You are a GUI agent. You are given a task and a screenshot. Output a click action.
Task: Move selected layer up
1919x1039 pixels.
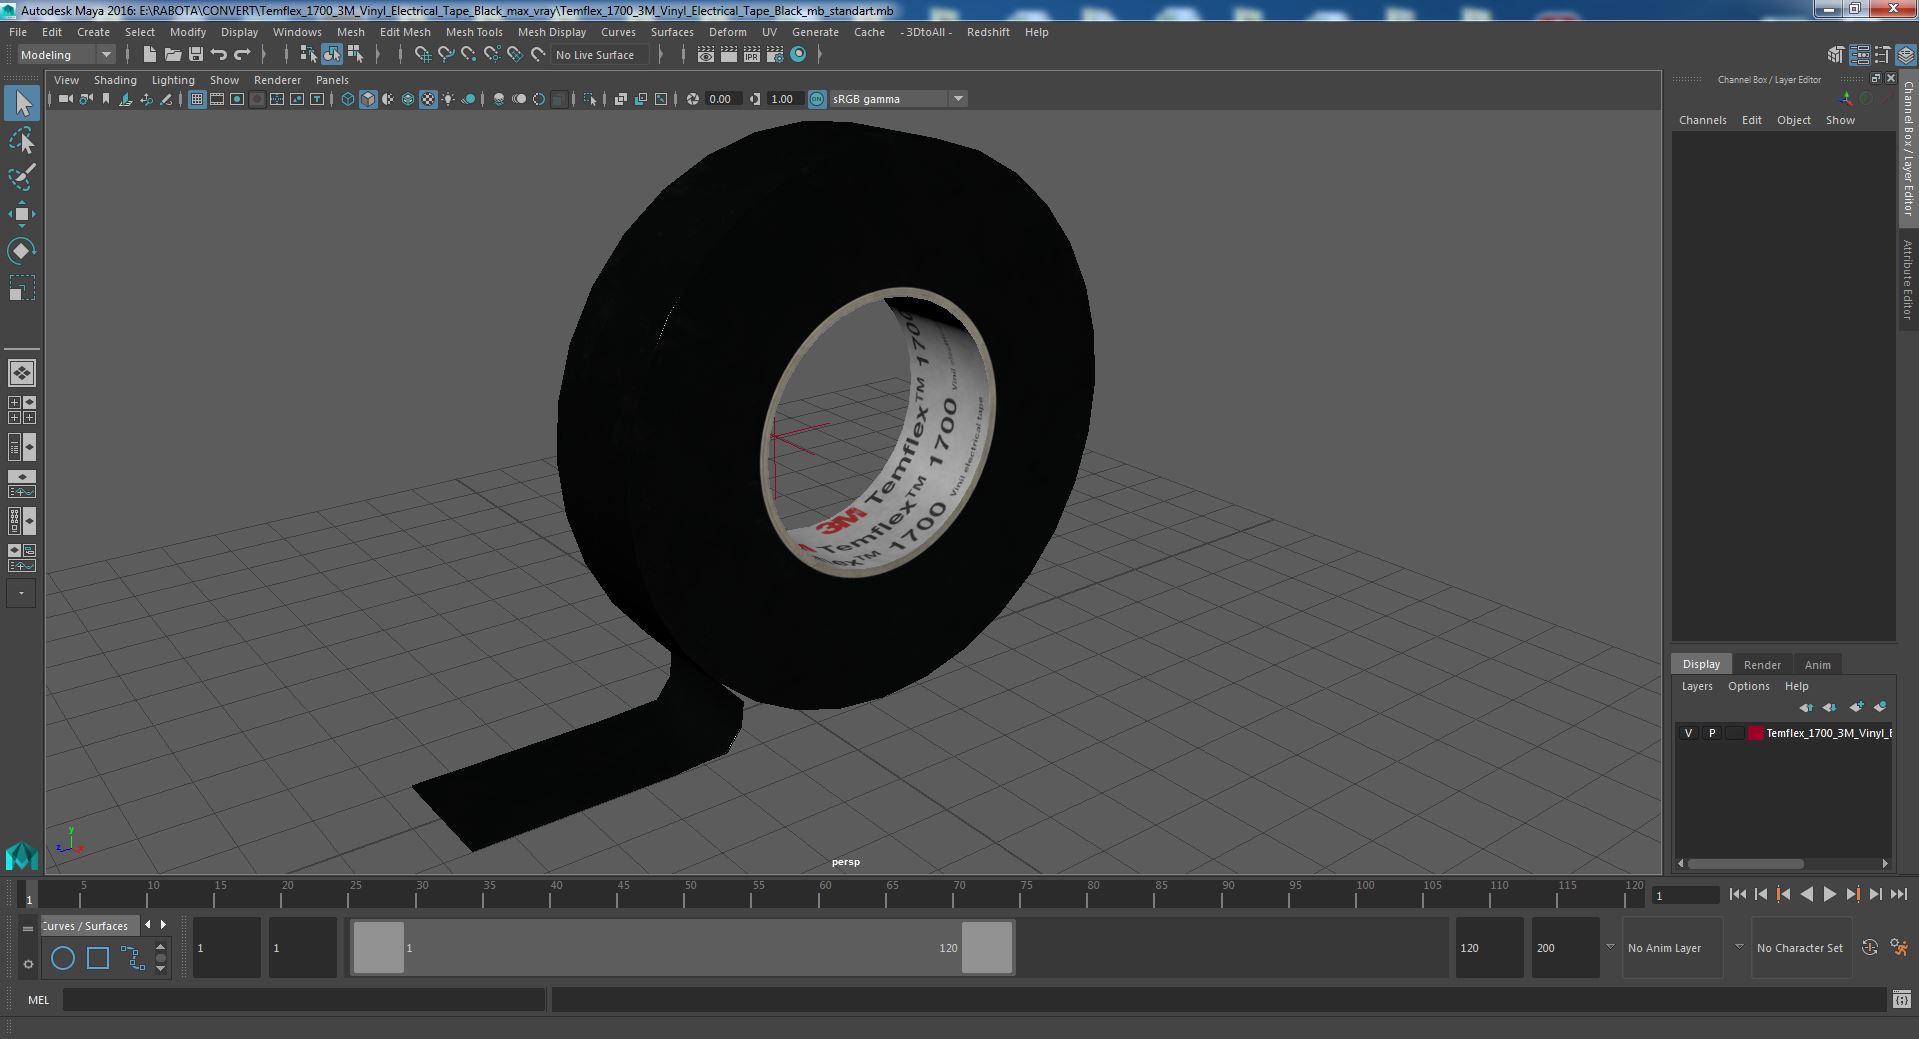pos(1806,707)
